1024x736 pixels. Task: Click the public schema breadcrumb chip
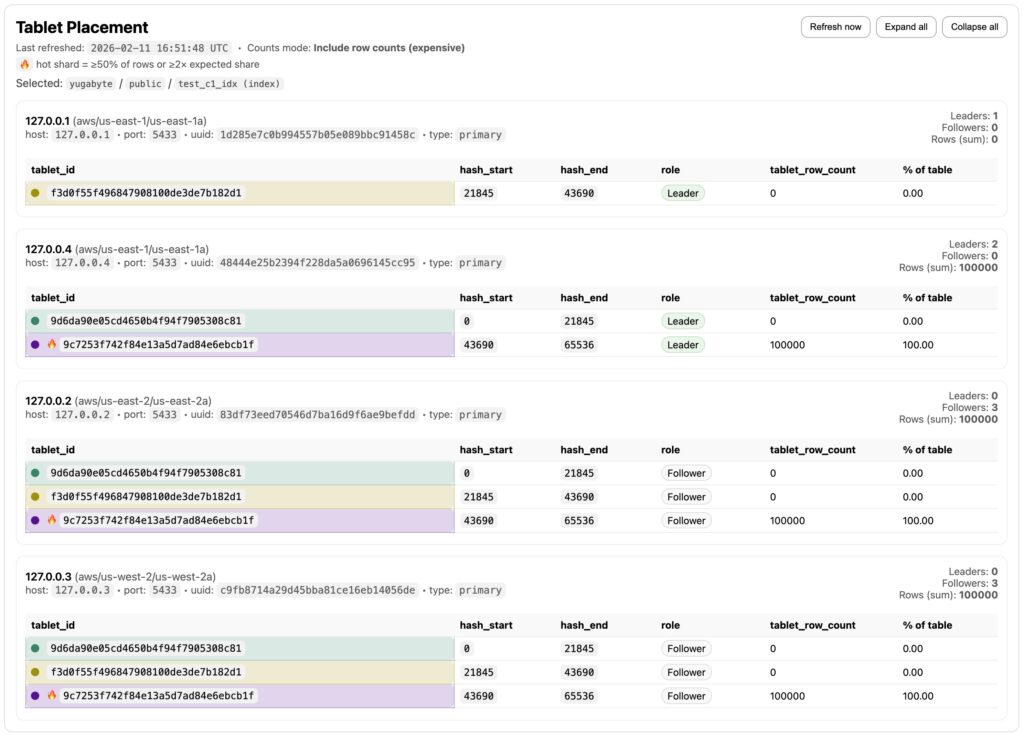point(145,84)
